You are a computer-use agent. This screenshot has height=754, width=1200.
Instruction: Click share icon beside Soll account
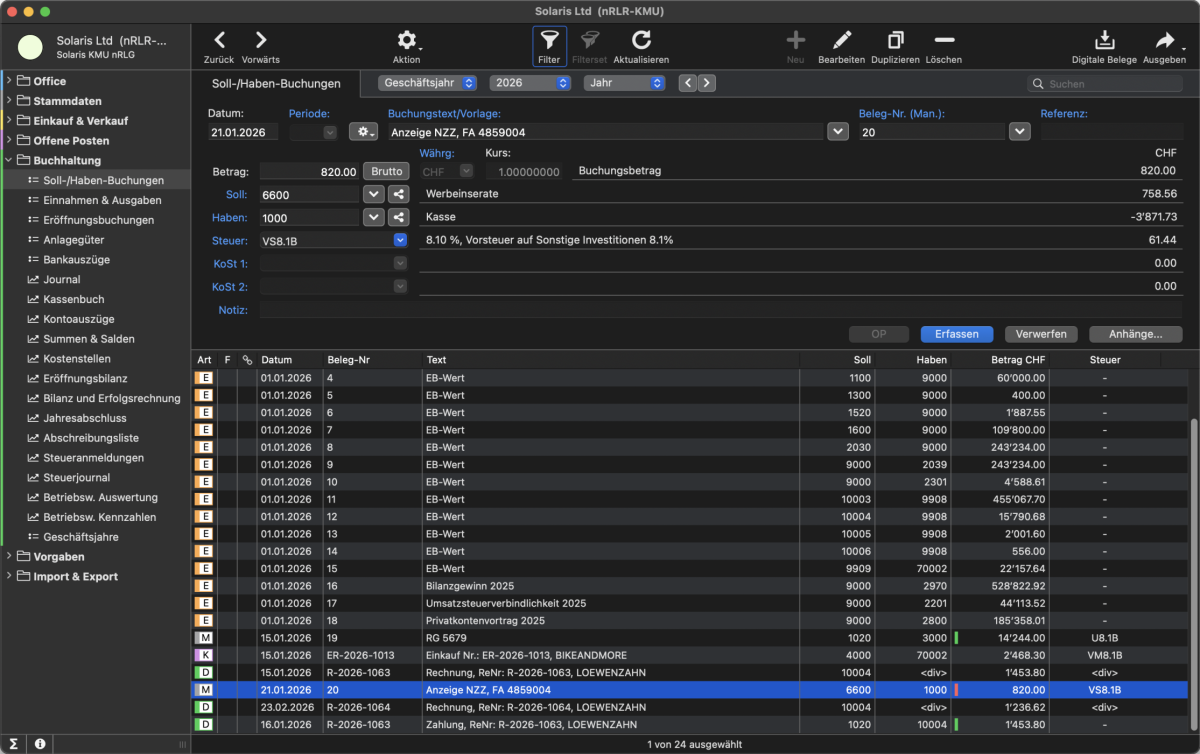(398, 194)
